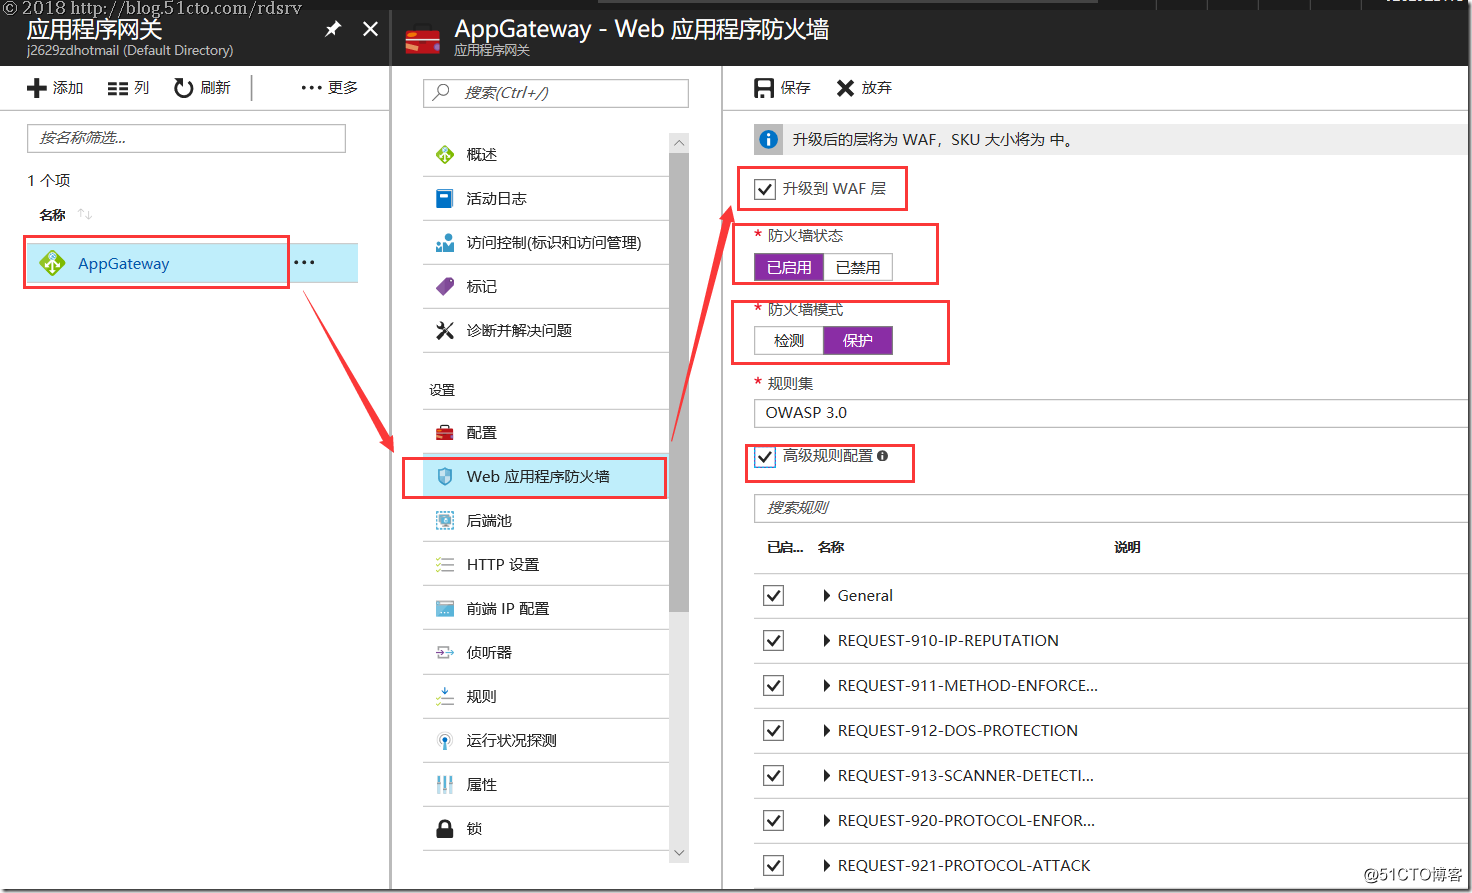Open the Columns list icon

[x=117, y=88]
